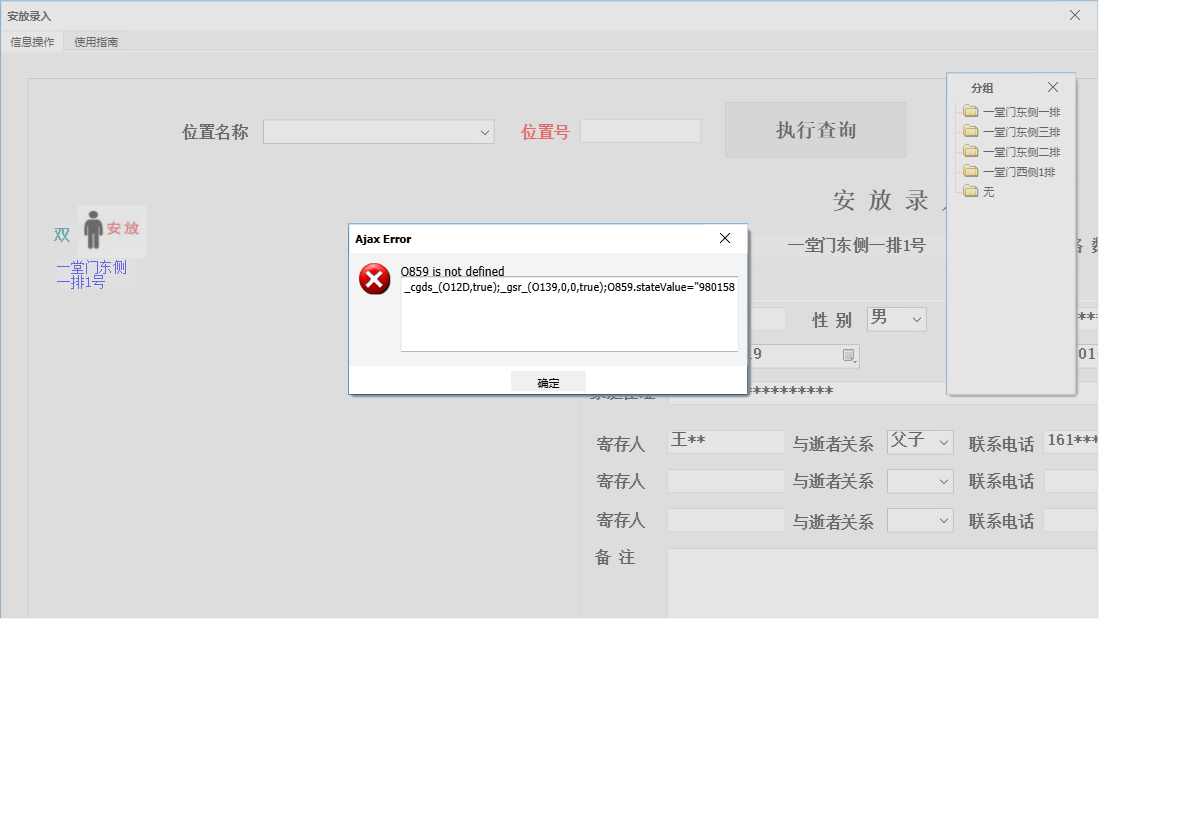Open 与逝者关系 dropdown showing 父子
The image size is (1190, 827).
click(920, 442)
